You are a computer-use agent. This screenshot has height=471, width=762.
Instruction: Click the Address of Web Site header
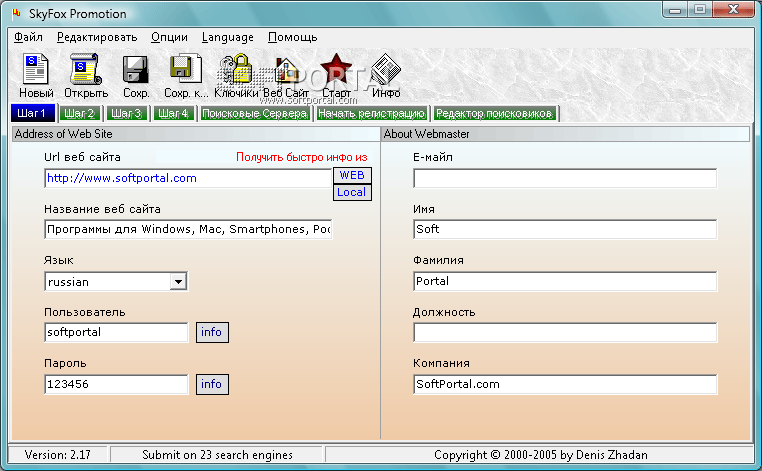click(196, 134)
